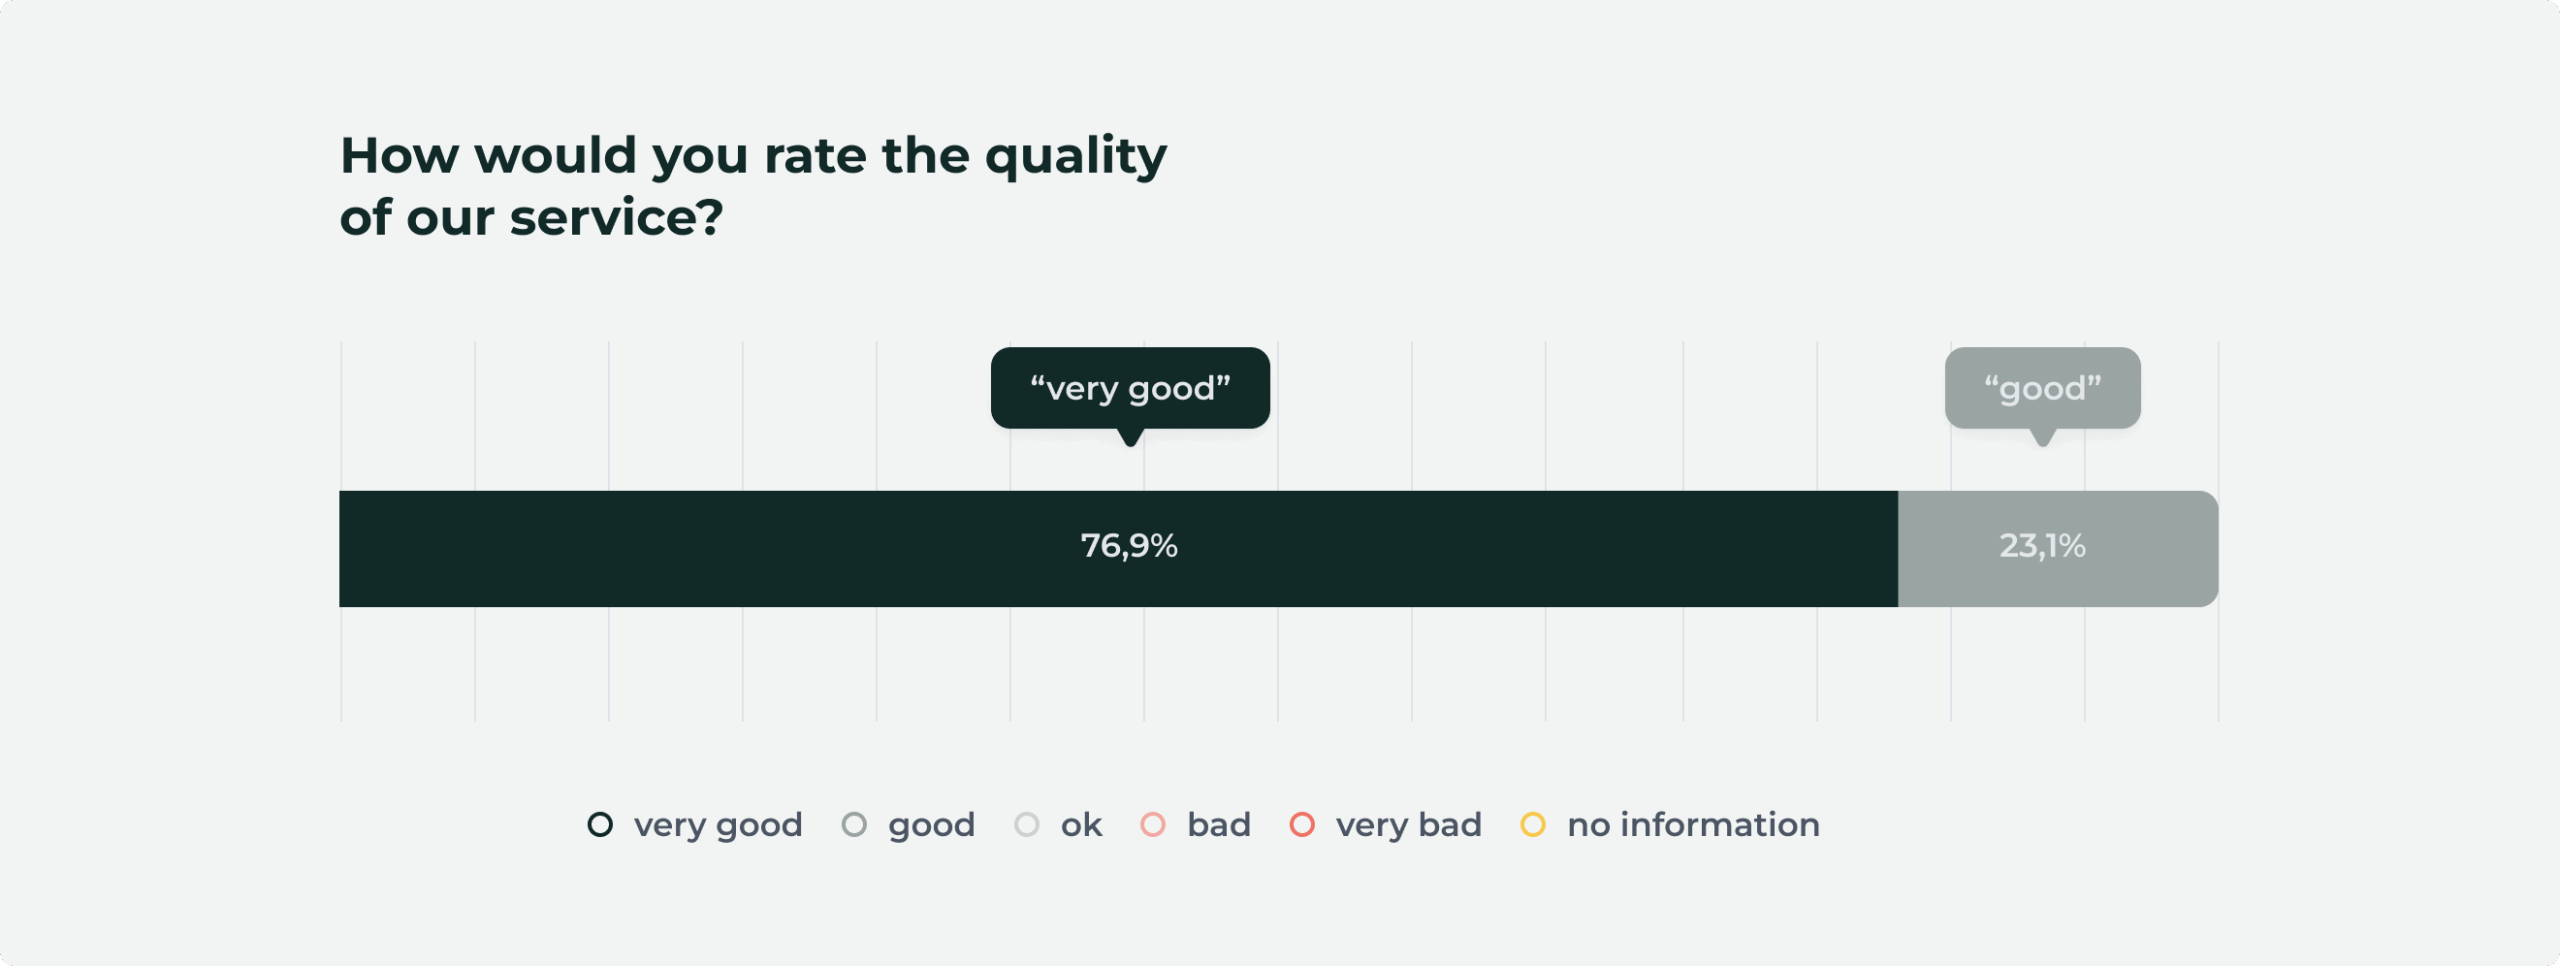
Task: Click the pink bad legend circle
Action: click(x=1153, y=825)
